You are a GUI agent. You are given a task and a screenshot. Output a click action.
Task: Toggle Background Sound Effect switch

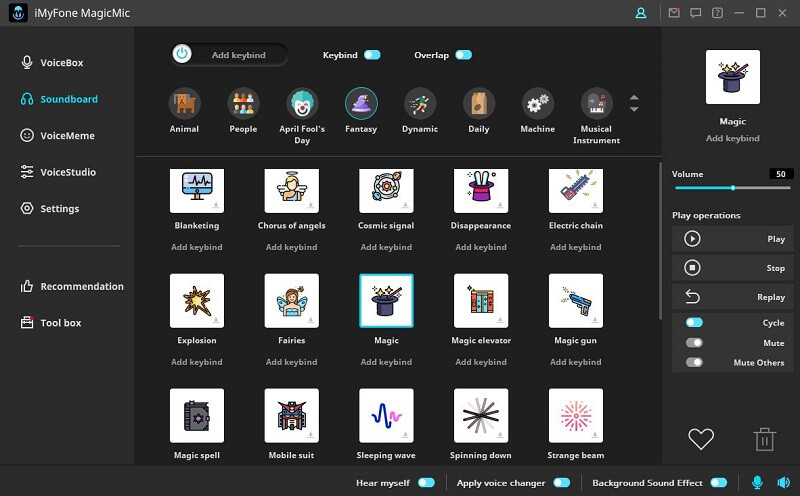[719, 482]
